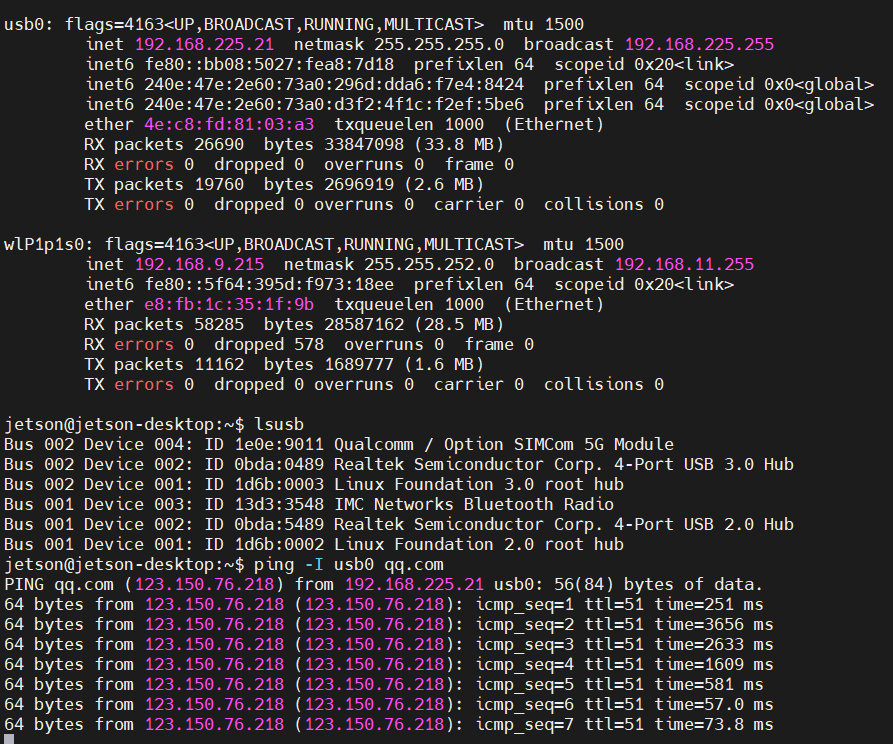893x744 pixels.
Task: Click the MAC address e8:fb:1c:35:1f:9b
Action: [x=229, y=304]
